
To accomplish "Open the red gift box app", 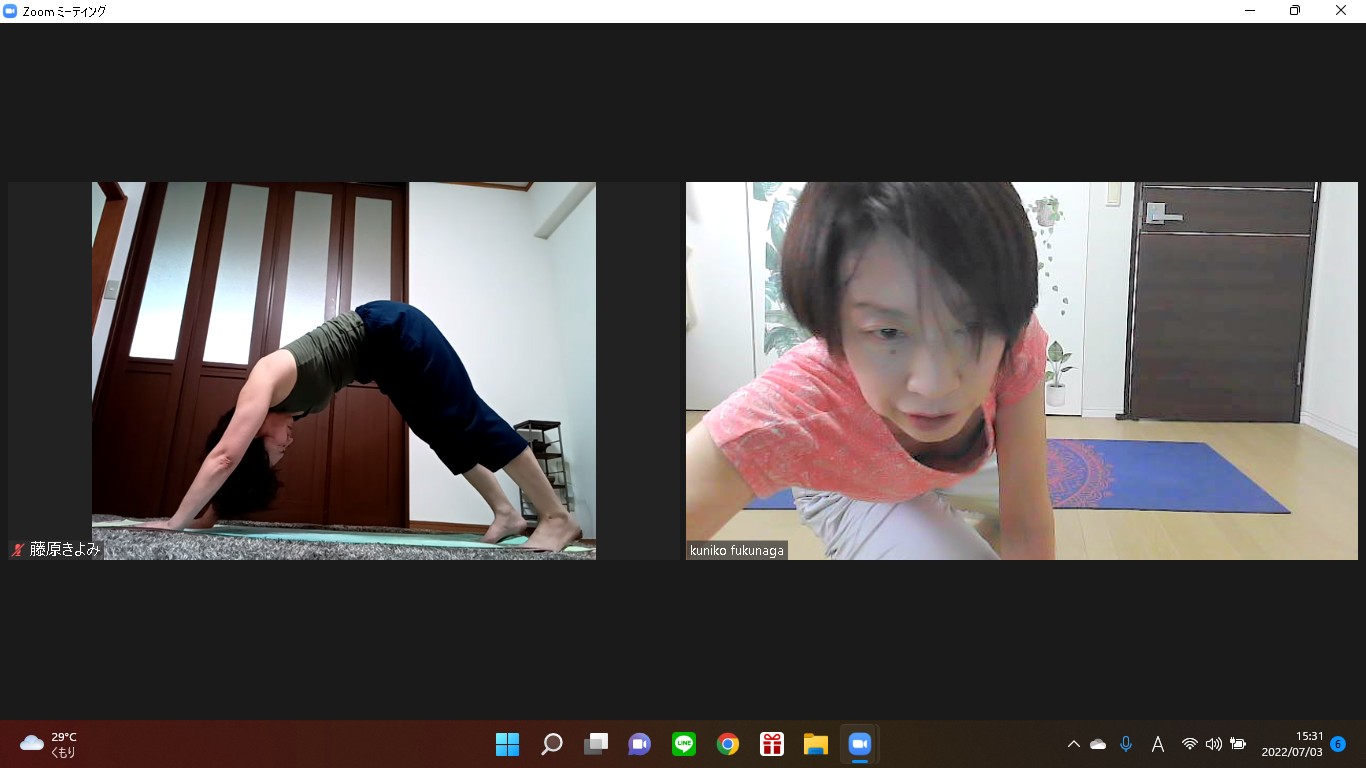I will [x=772, y=744].
